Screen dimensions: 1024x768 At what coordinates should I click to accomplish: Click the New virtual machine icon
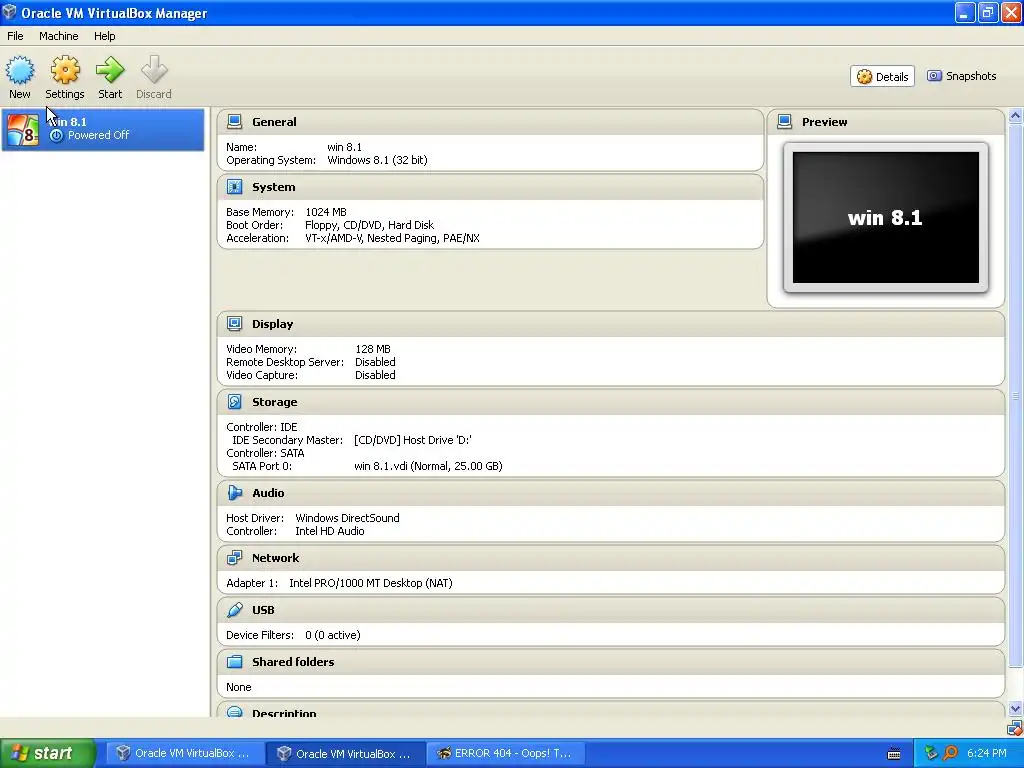20,71
